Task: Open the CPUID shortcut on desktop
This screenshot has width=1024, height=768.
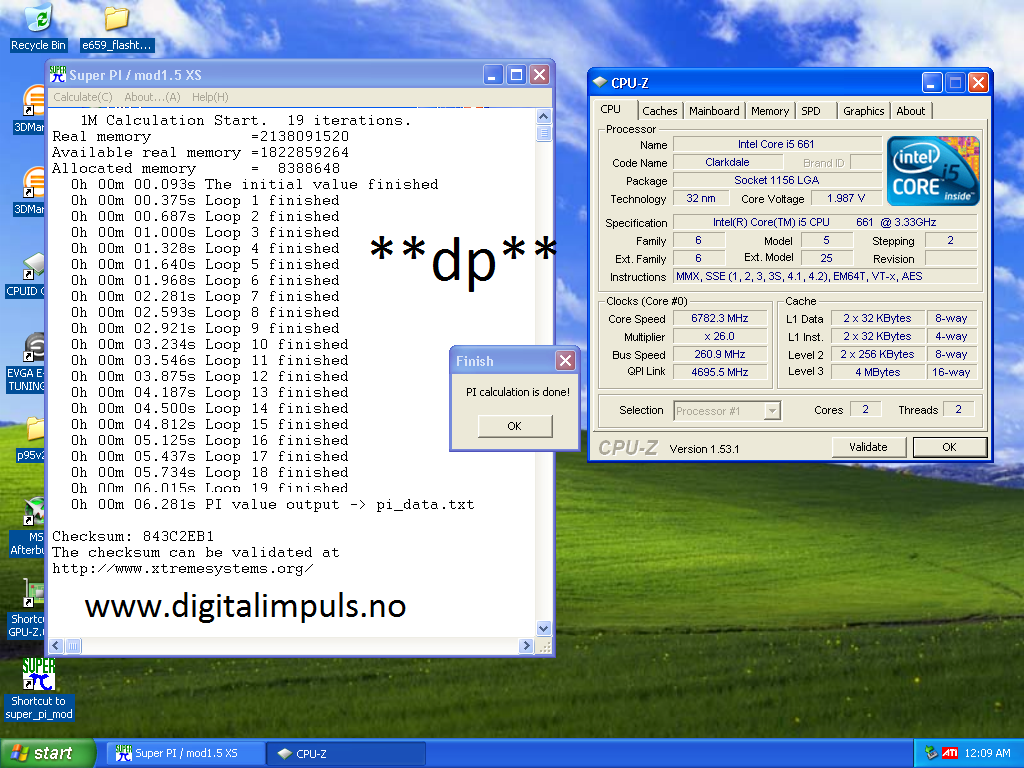Action: pyautogui.click(x=29, y=274)
